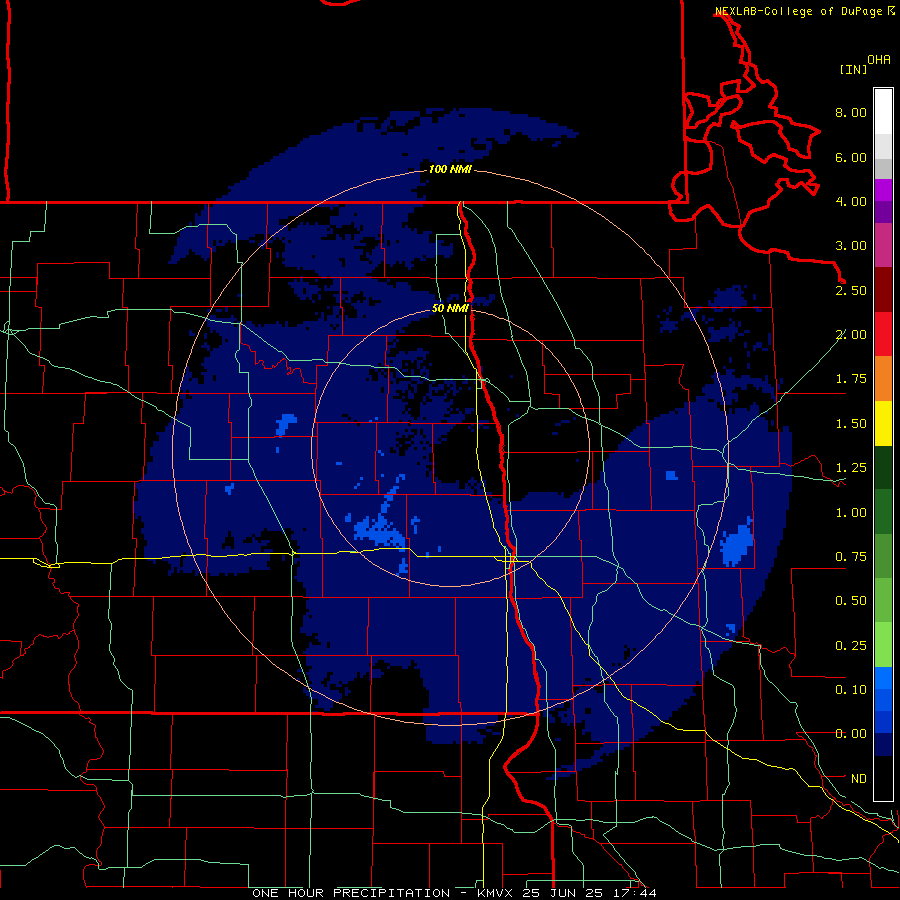
Task: Select the dark red swatch above 2.50
Action: click(883, 290)
